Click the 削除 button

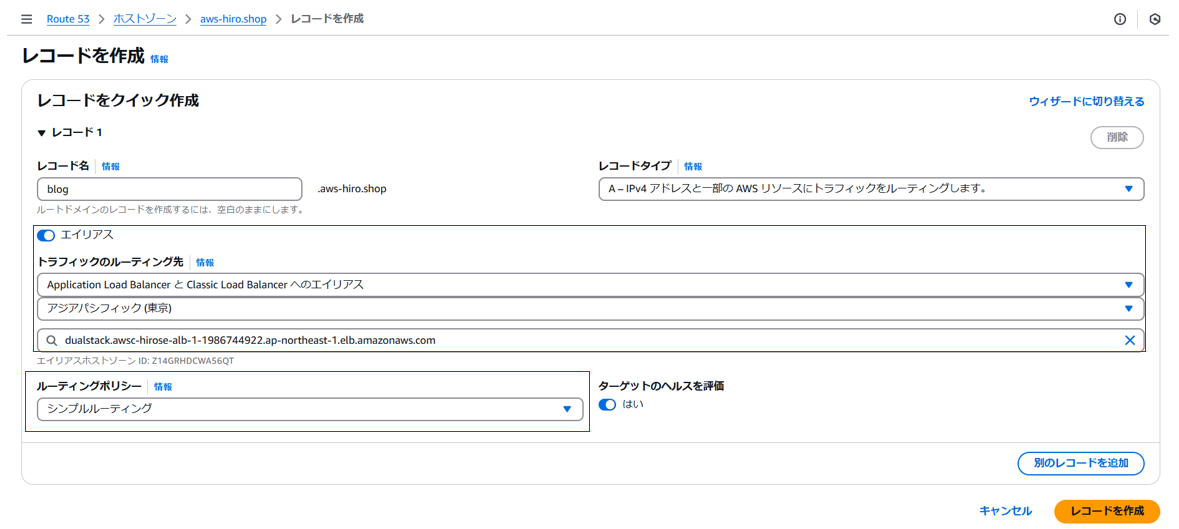pyautogui.click(x=1117, y=138)
